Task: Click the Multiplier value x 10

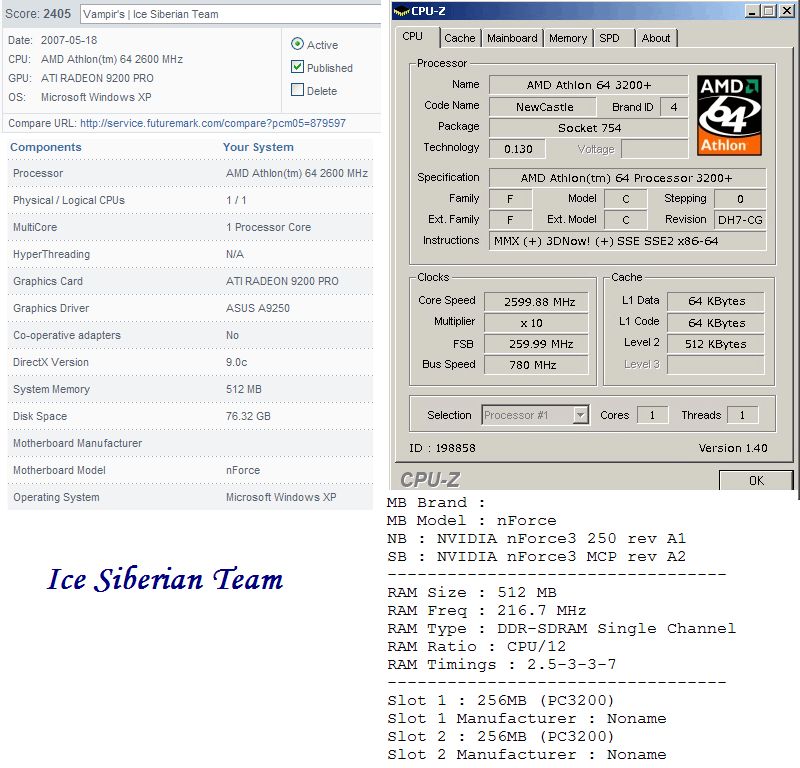Action: (x=536, y=323)
